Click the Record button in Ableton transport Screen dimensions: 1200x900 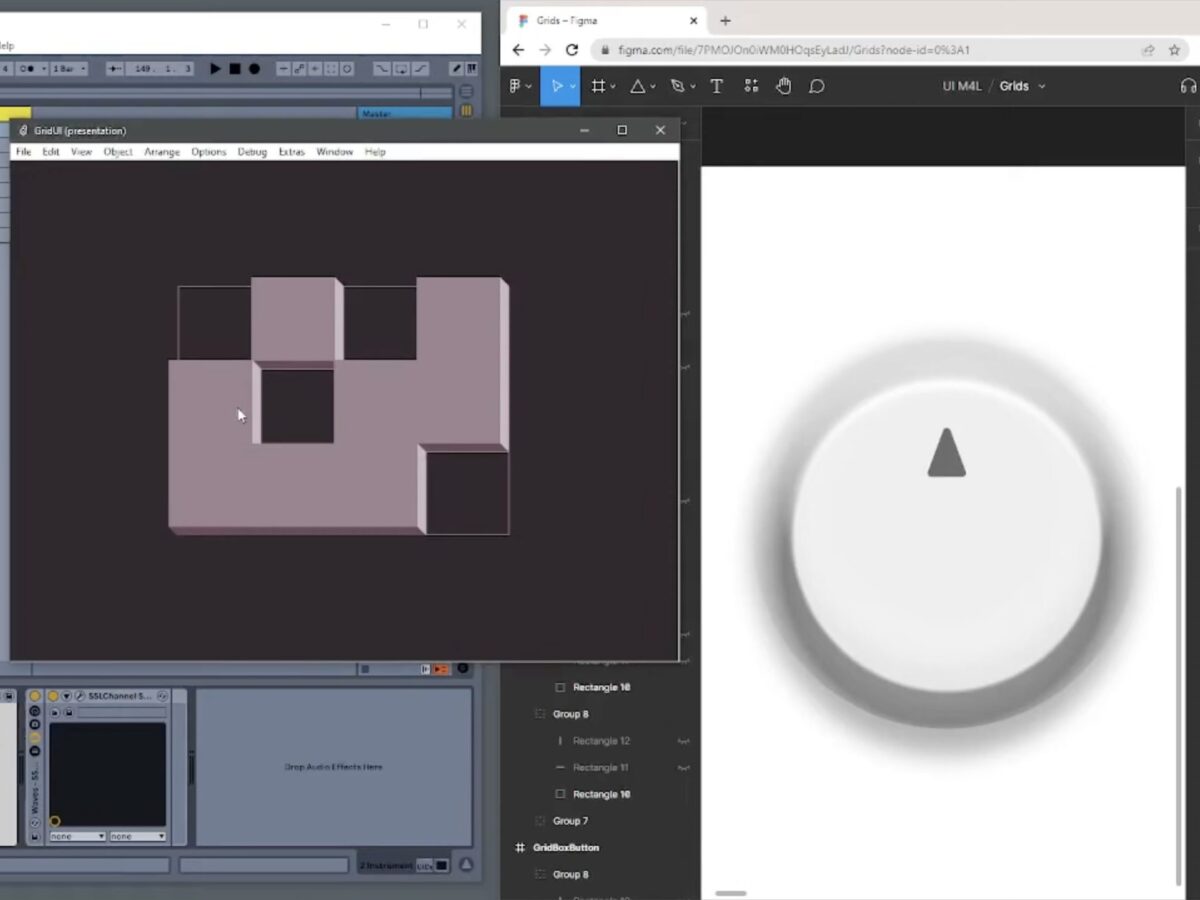click(254, 68)
